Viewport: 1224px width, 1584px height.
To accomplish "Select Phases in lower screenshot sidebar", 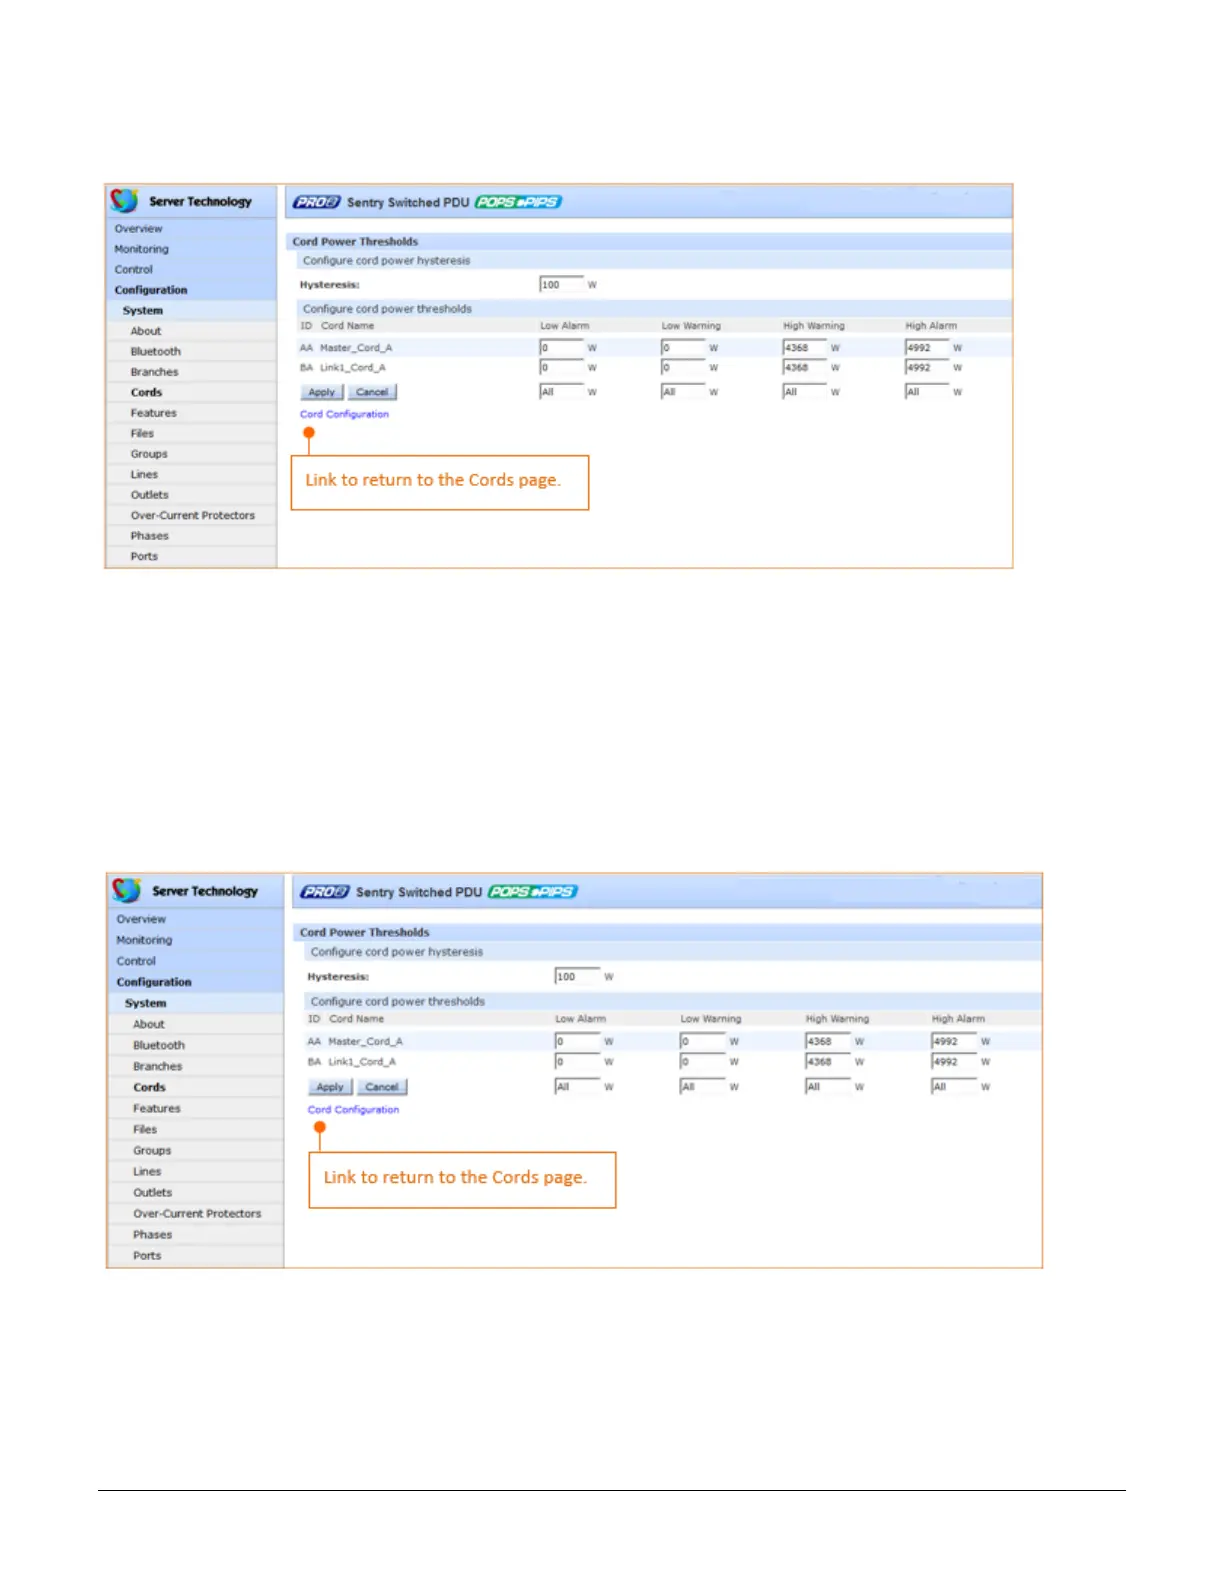I will point(152,1235).
